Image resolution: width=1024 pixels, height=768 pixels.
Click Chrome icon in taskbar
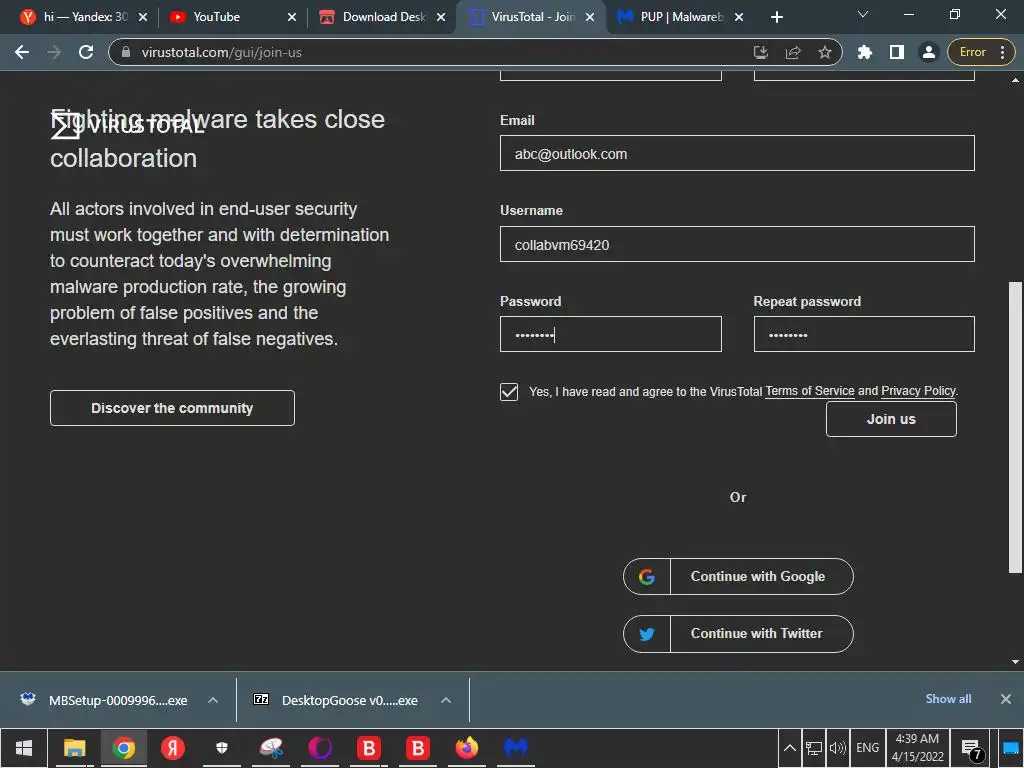pos(123,748)
